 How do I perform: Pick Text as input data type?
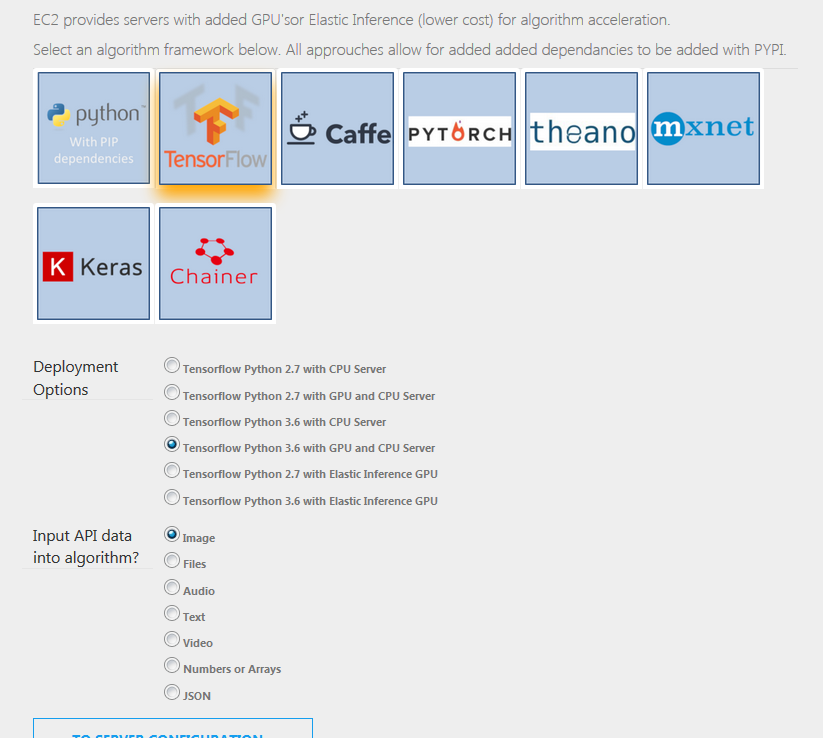[172, 613]
